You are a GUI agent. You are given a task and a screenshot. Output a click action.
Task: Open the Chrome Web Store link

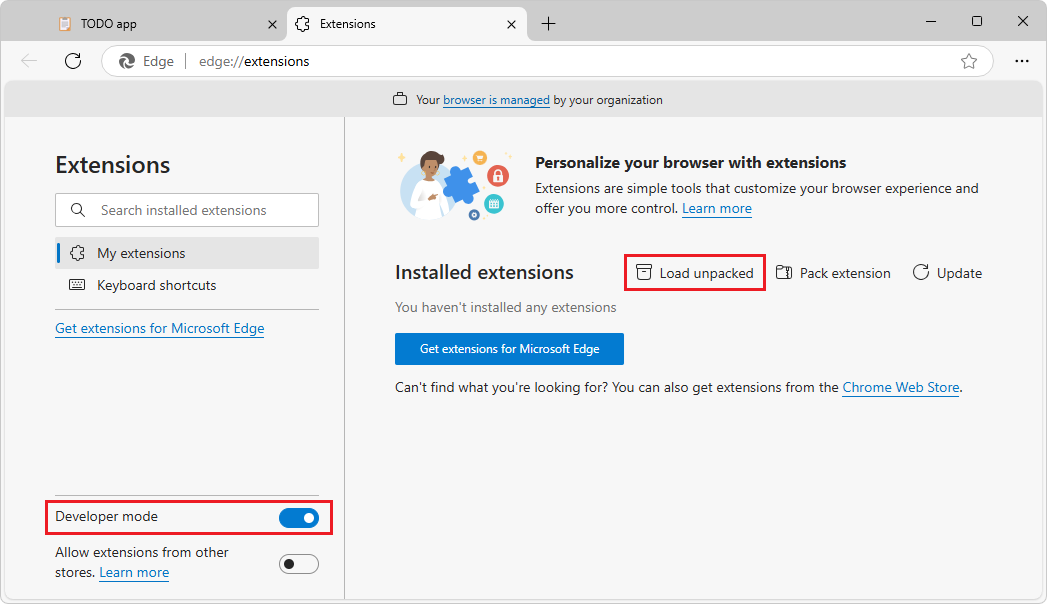click(901, 388)
